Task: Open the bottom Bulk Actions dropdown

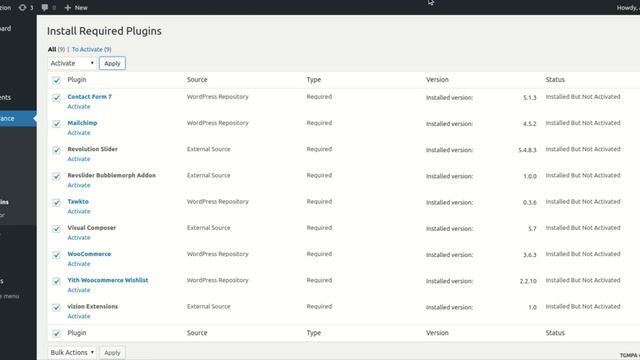Action: pyautogui.click(x=72, y=352)
